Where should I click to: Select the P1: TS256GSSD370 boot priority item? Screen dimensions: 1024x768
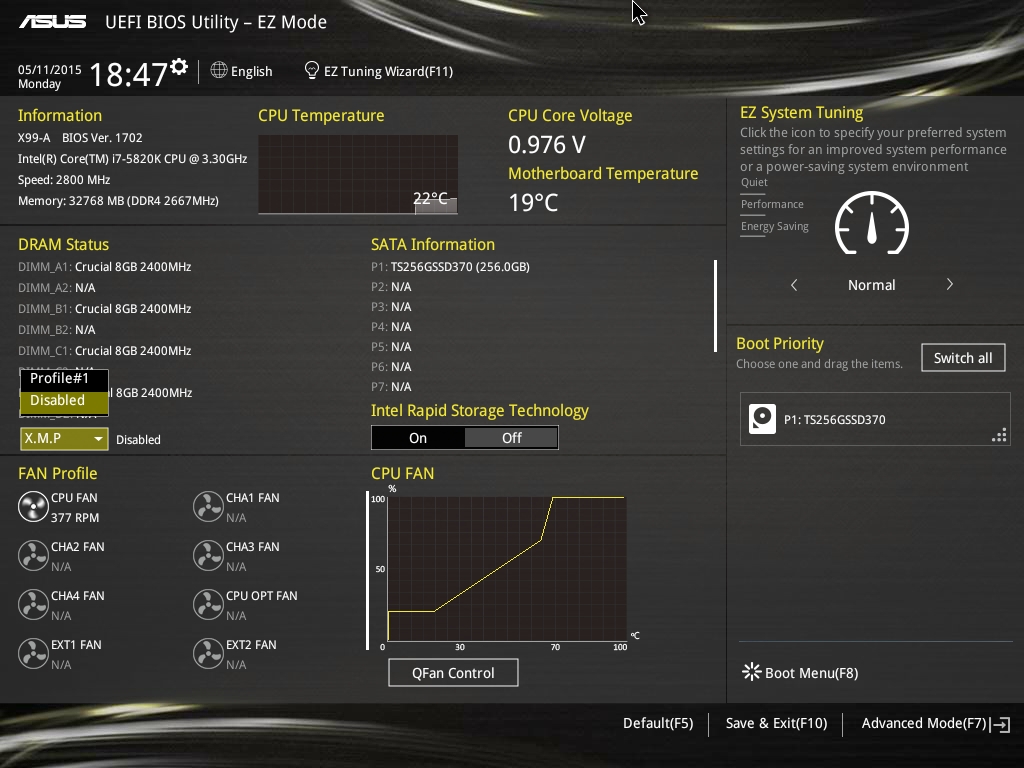pos(875,419)
